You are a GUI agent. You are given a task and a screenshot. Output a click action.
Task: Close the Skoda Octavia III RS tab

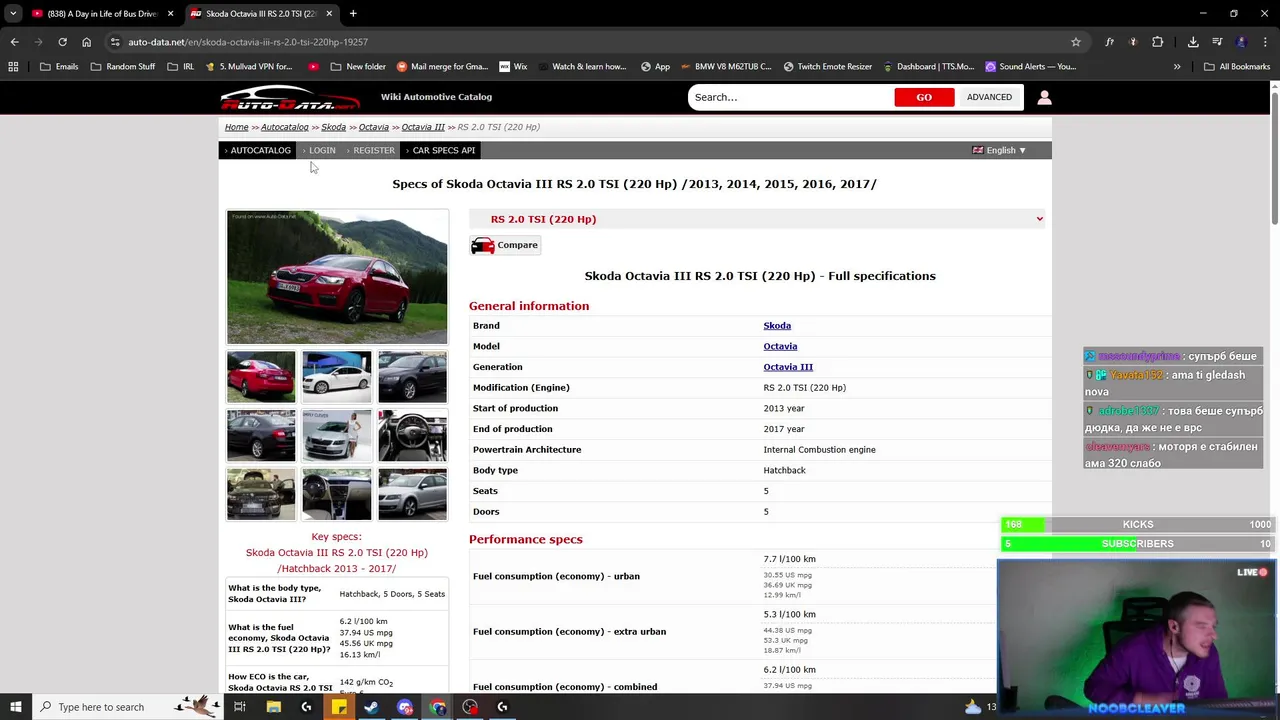tap(329, 13)
